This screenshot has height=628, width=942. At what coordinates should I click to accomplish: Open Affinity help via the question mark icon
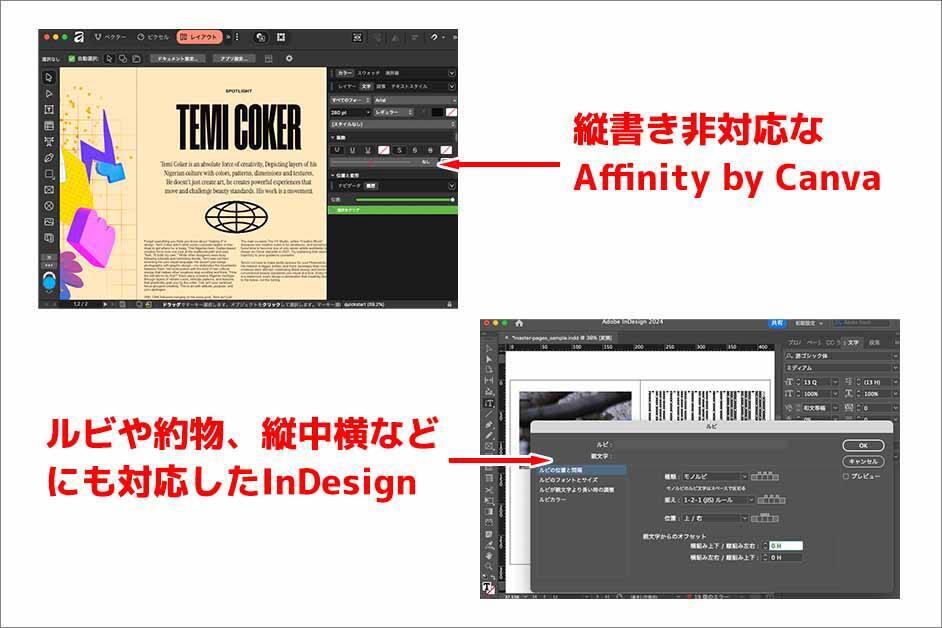click(434, 38)
